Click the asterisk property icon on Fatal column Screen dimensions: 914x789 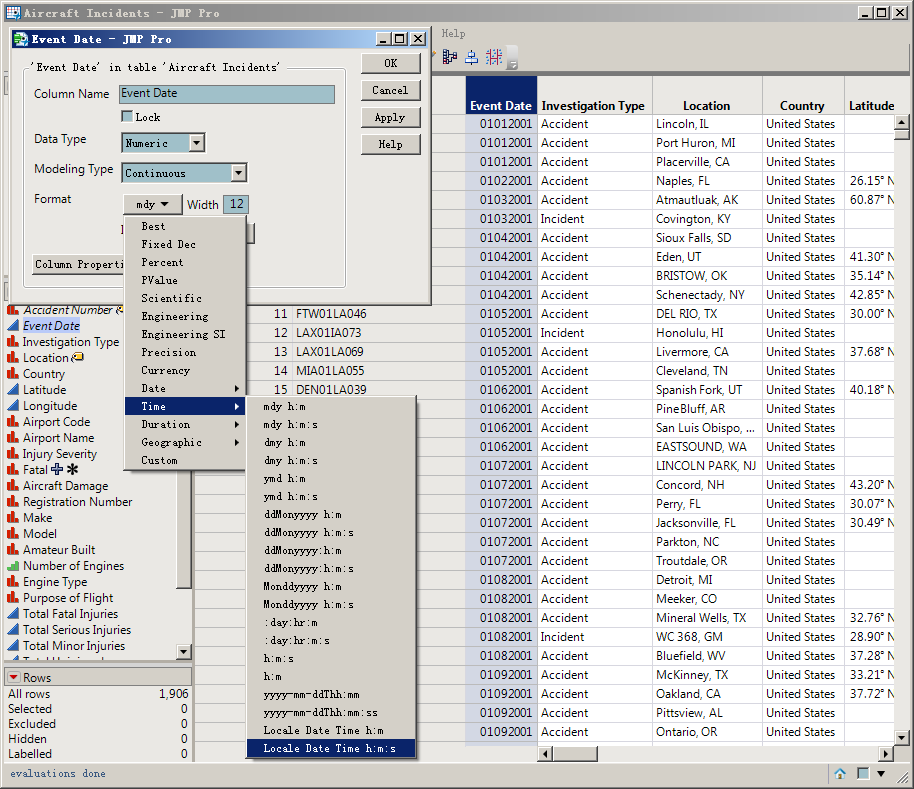[73, 469]
